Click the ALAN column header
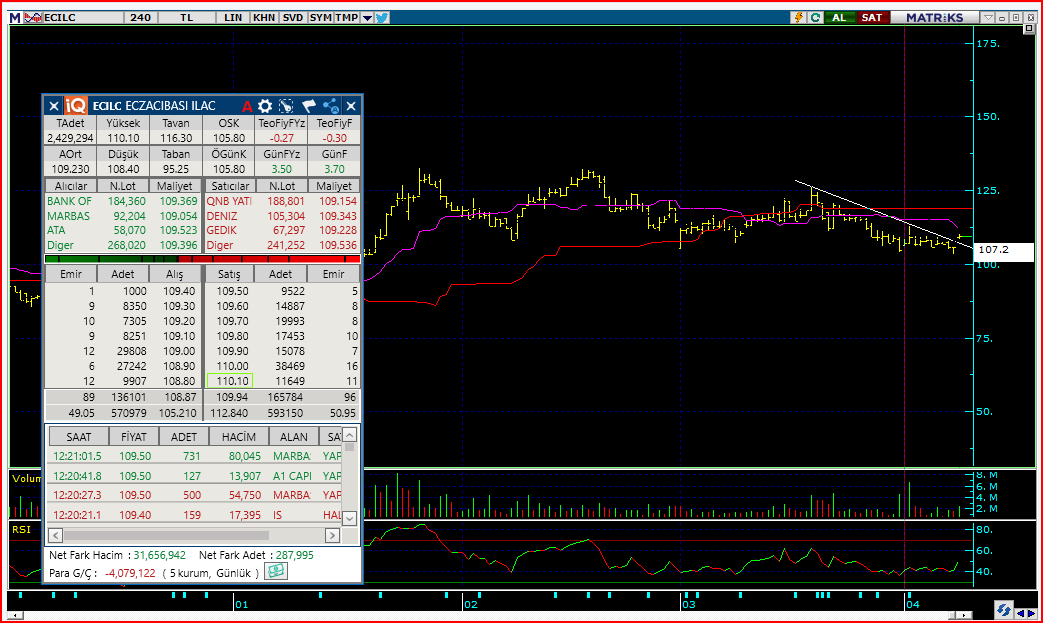The height and width of the screenshot is (623, 1043). click(294, 437)
